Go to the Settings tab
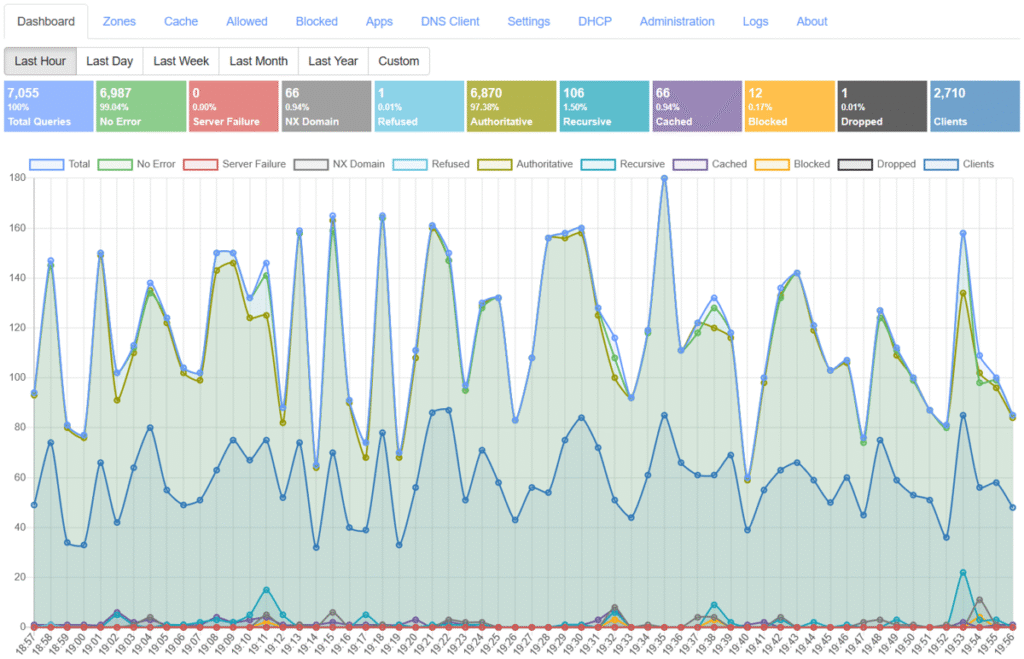Viewport: 1024px width, 659px height. pyautogui.click(x=528, y=21)
